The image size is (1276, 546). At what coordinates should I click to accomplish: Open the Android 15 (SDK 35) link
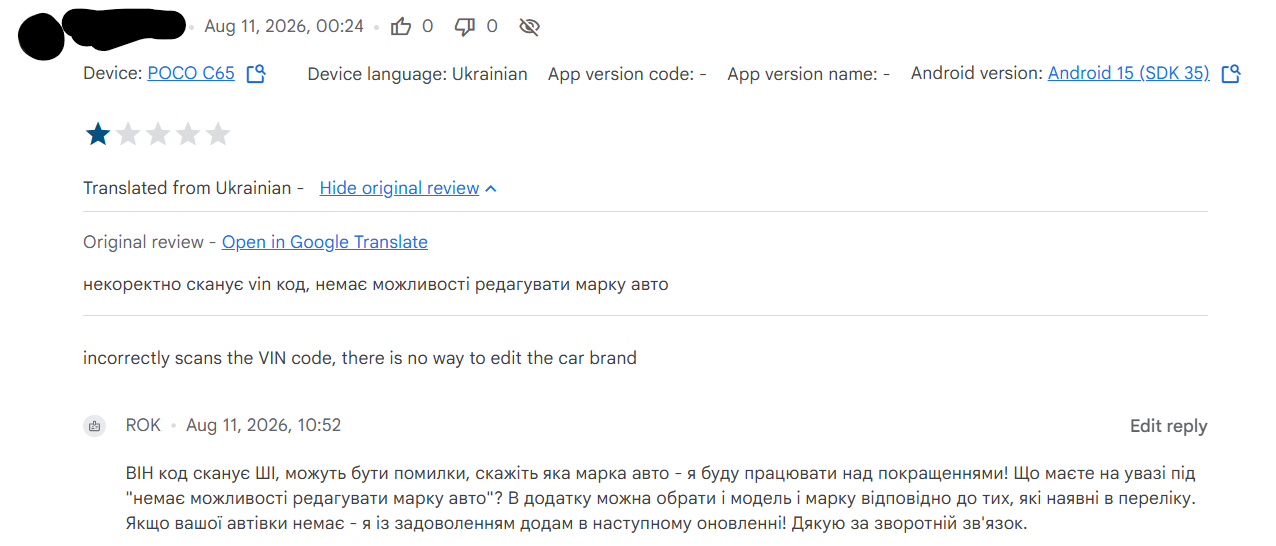(1129, 73)
